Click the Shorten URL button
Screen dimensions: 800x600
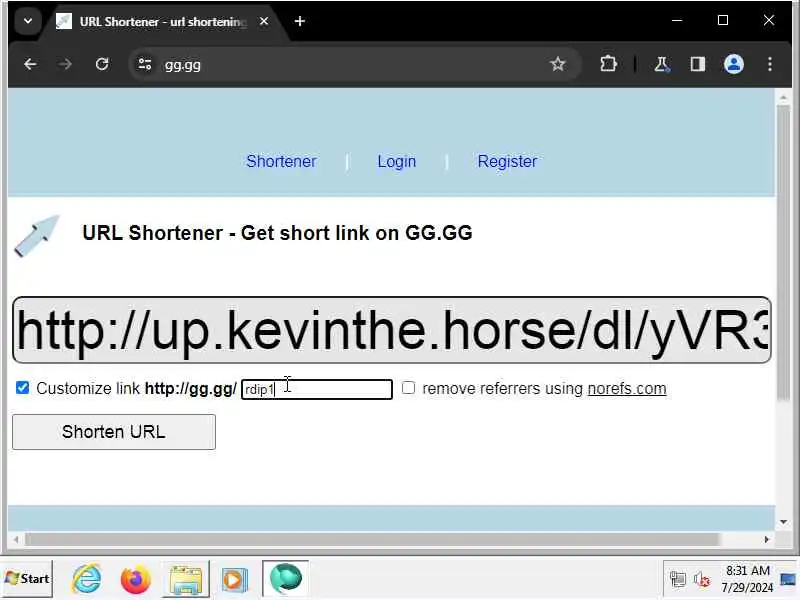114,432
